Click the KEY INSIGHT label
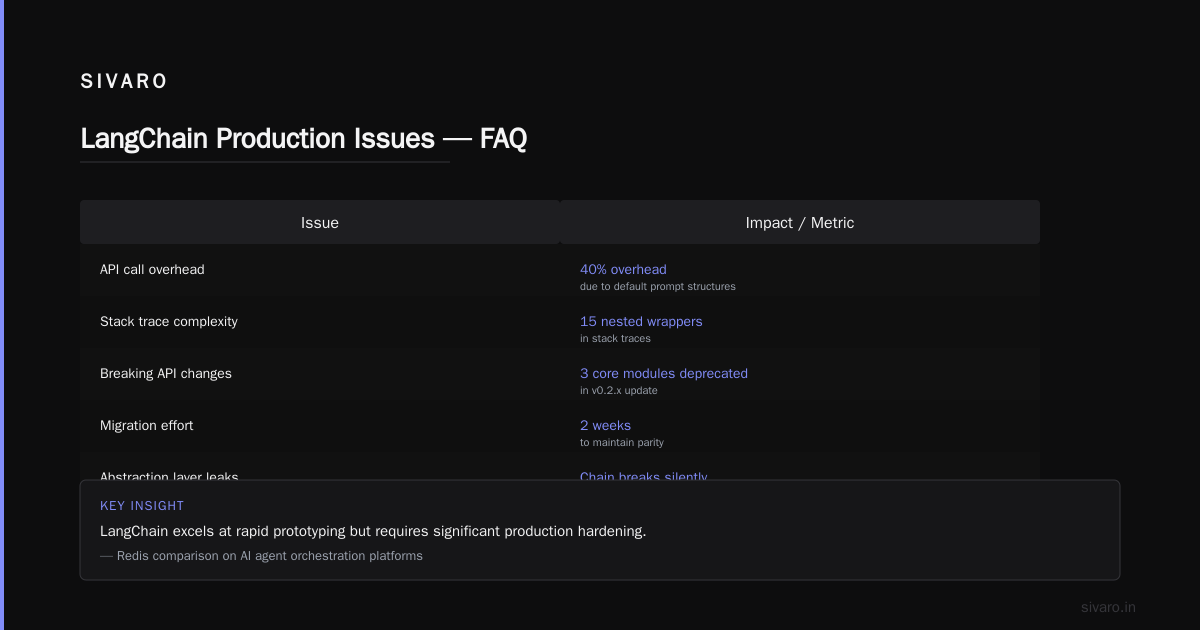Screen dimensions: 1200x630 [142, 506]
